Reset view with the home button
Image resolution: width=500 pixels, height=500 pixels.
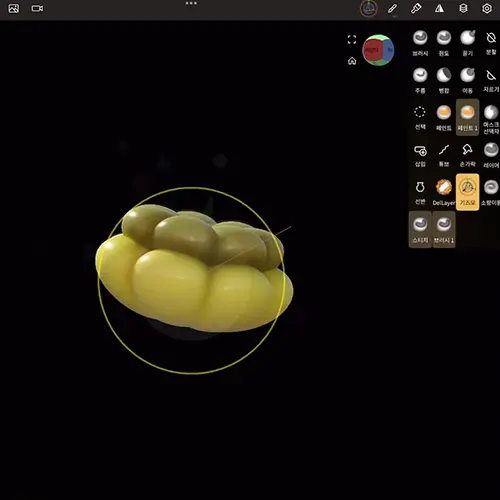tap(352, 61)
